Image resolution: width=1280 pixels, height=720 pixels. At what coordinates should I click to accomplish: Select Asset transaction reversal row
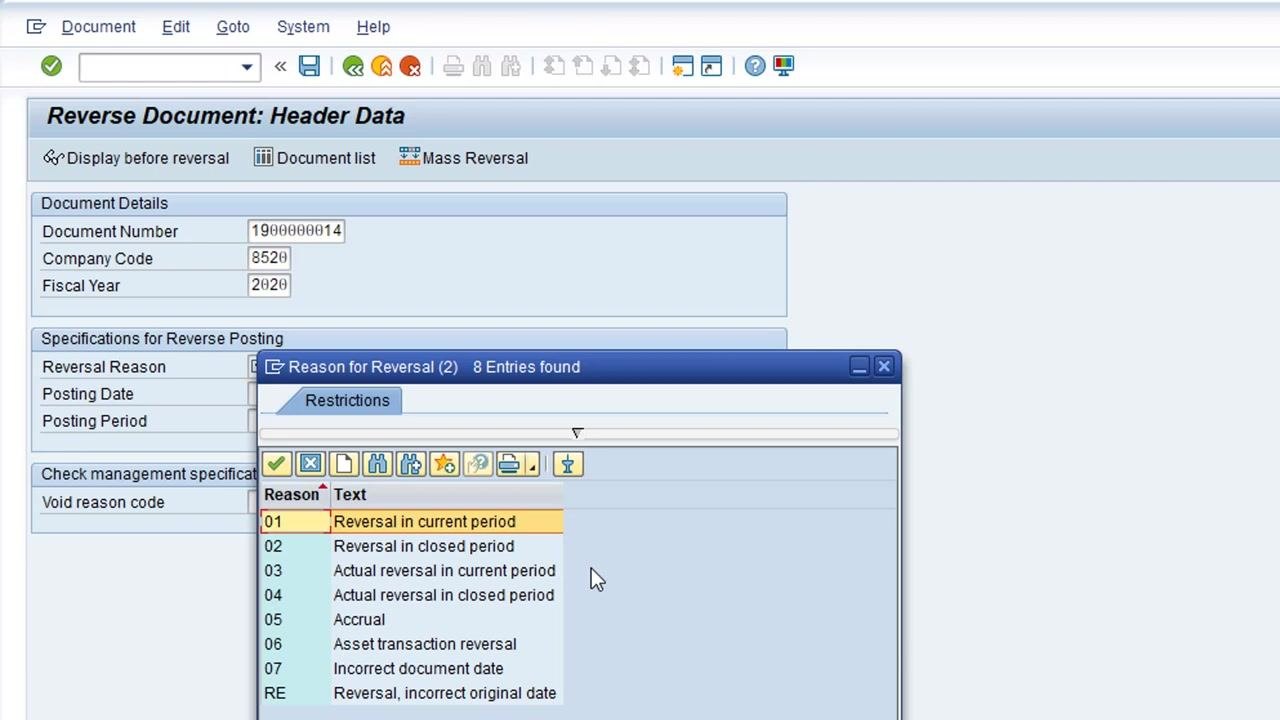coord(412,644)
